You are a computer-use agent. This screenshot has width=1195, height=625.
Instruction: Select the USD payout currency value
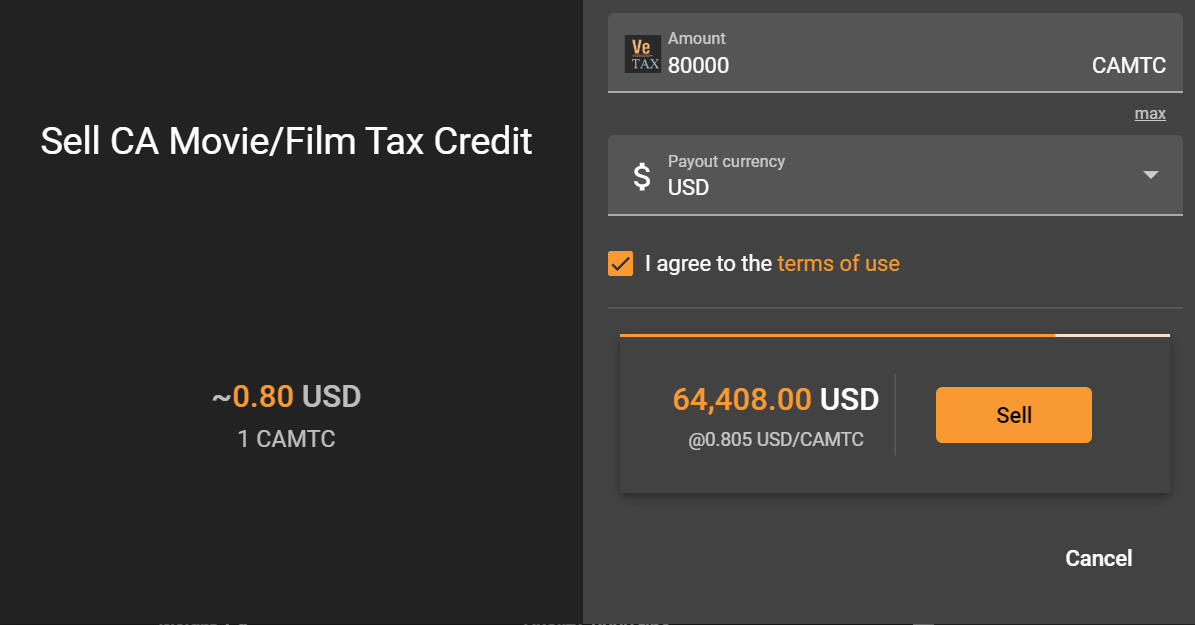[689, 187]
